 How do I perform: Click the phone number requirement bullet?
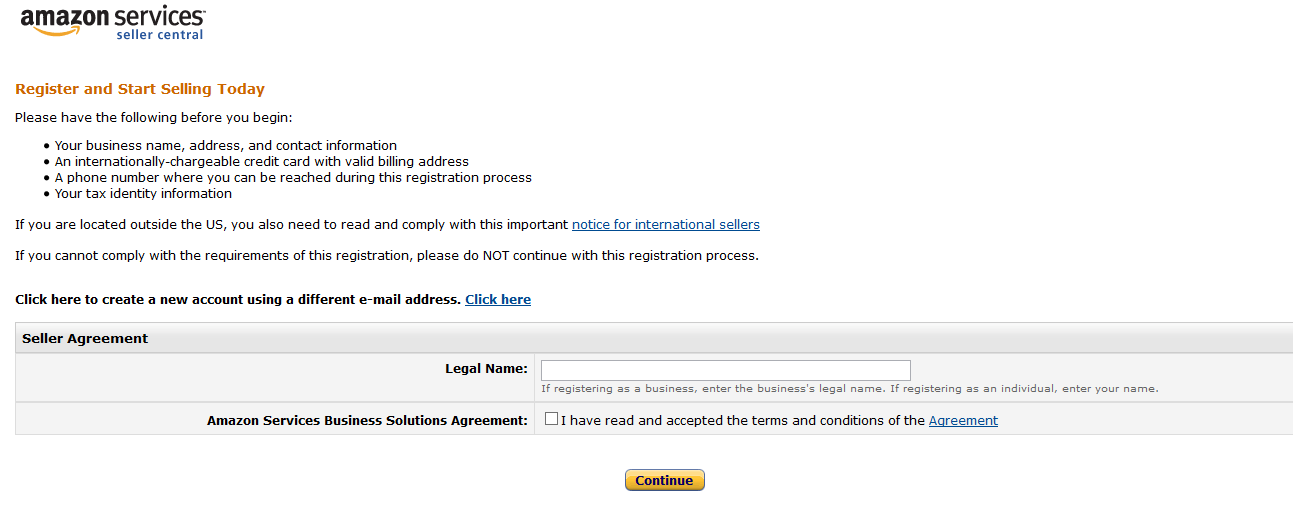click(293, 177)
